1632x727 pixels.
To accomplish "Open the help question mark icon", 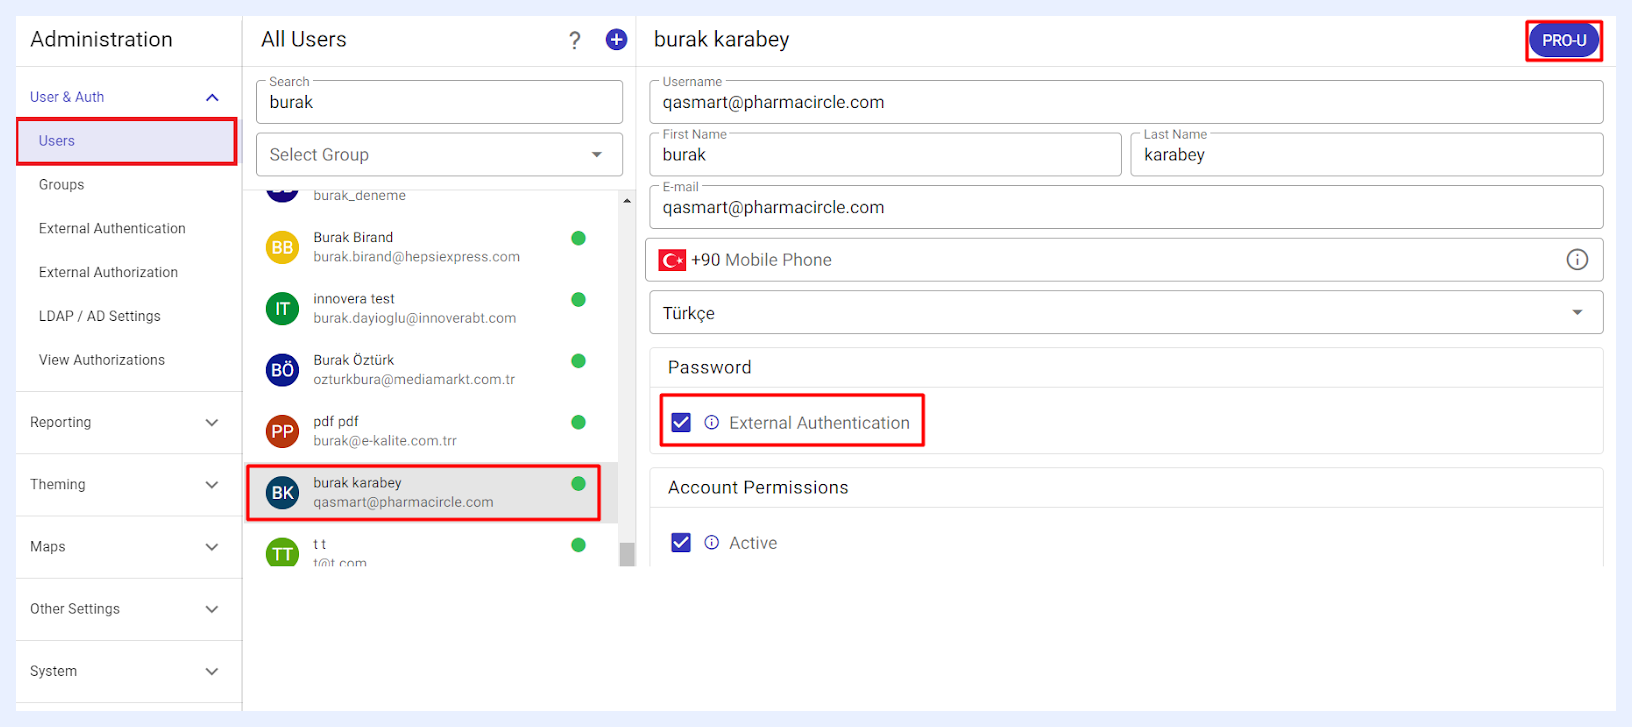I will [575, 40].
